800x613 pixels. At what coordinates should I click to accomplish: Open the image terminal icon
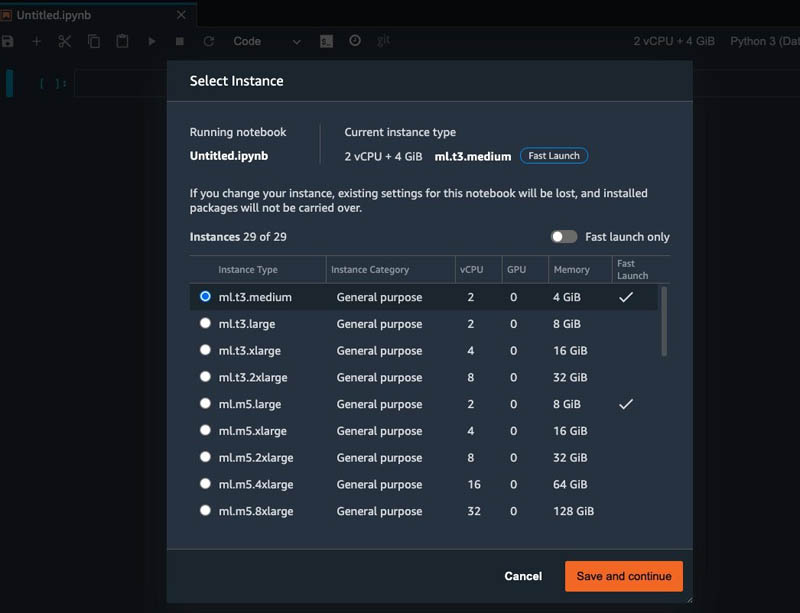click(327, 41)
